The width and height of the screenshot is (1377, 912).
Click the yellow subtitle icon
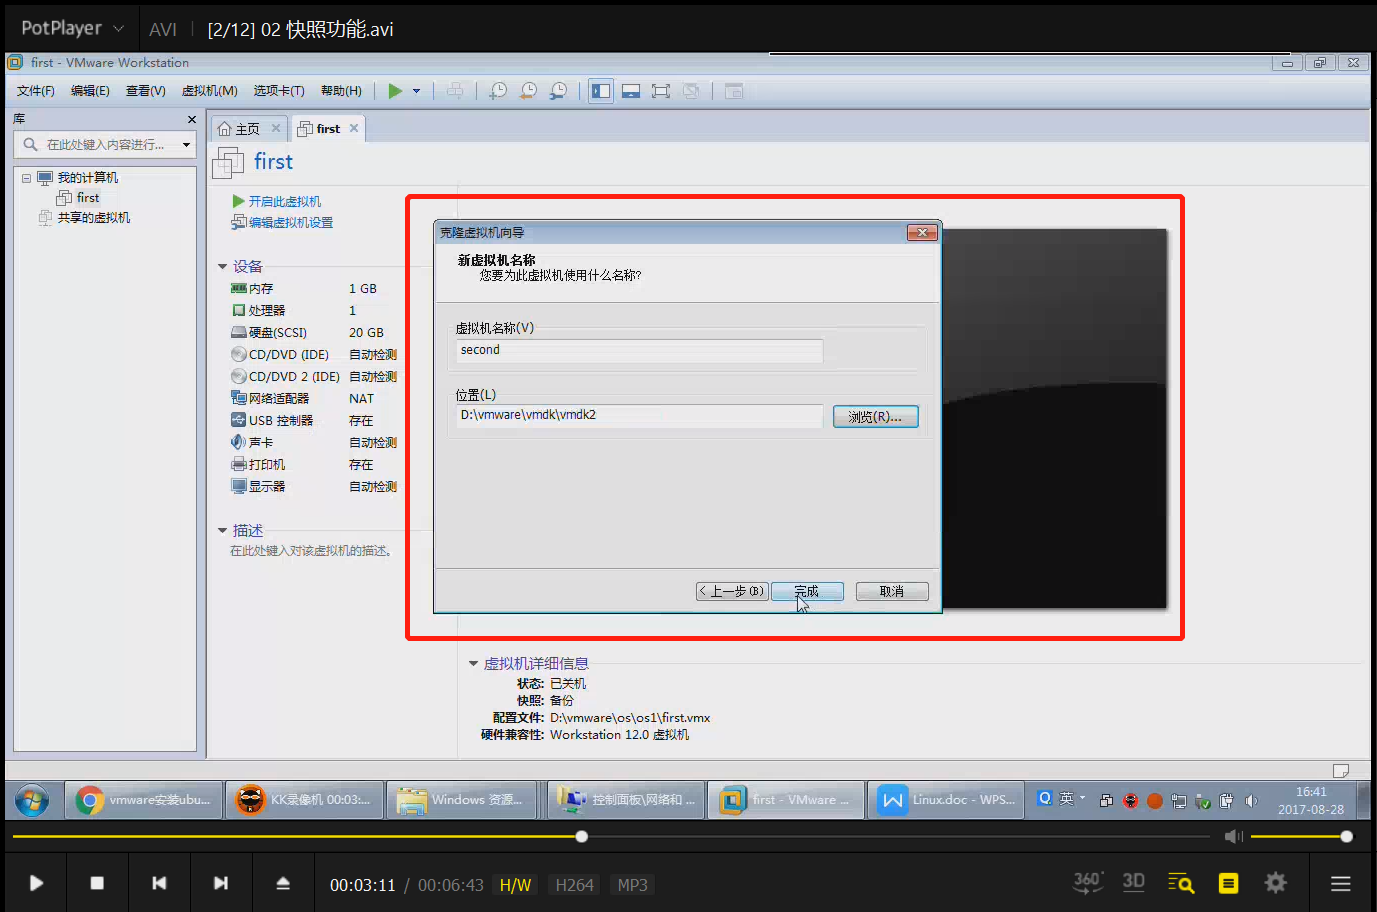point(1228,883)
